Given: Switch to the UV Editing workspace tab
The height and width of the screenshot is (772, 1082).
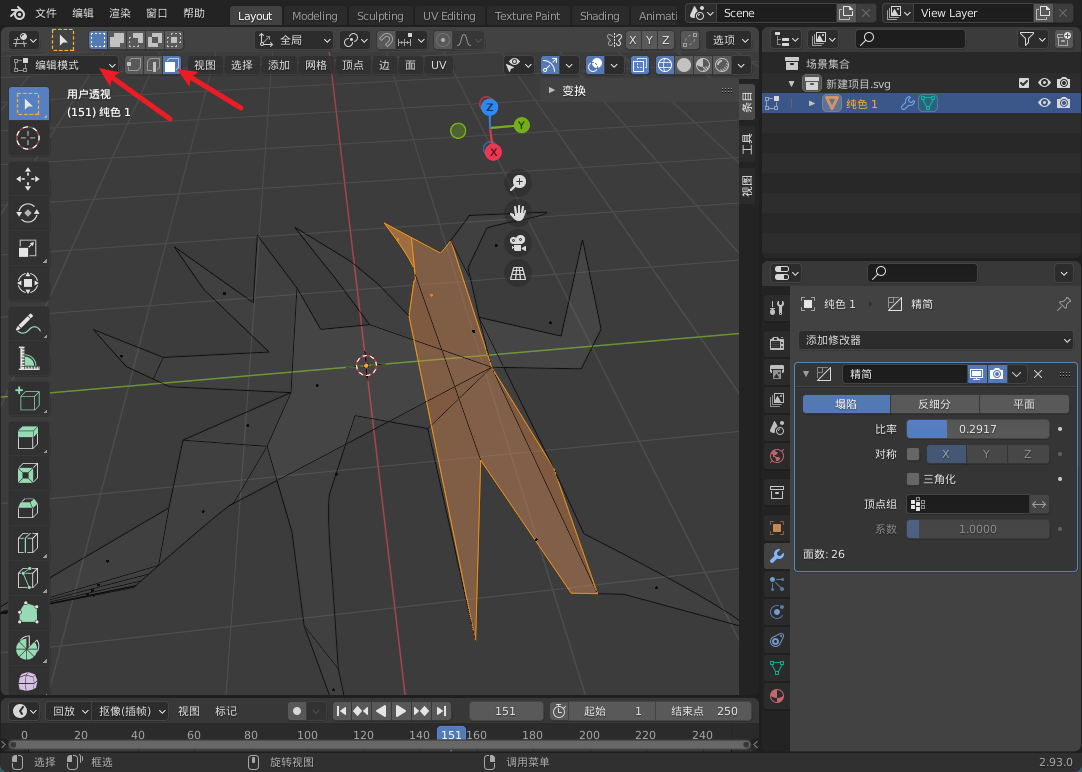Looking at the screenshot, I should (449, 15).
